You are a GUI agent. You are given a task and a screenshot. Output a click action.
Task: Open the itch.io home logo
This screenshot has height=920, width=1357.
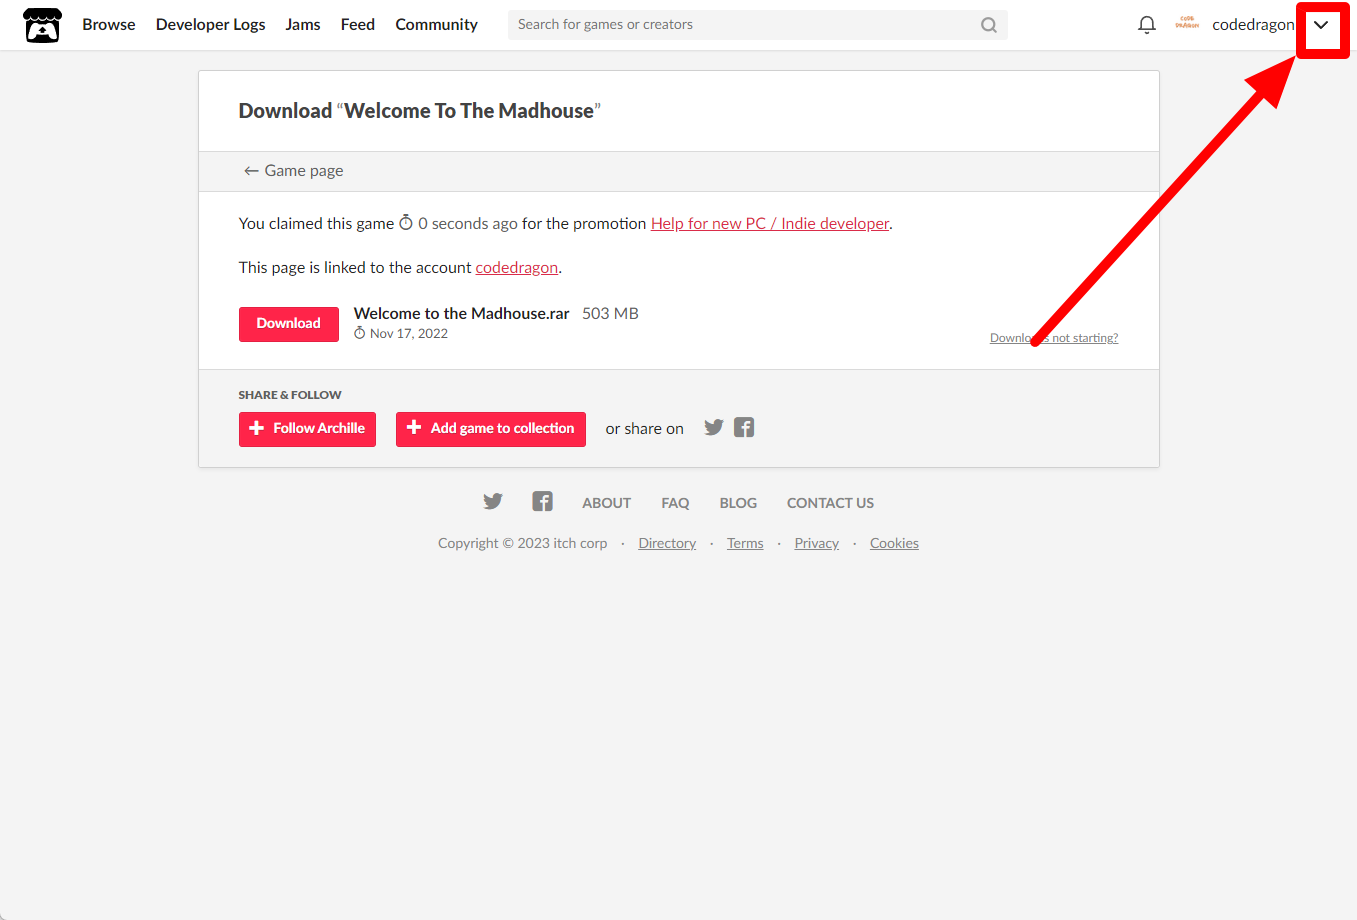pyautogui.click(x=42, y=25)
